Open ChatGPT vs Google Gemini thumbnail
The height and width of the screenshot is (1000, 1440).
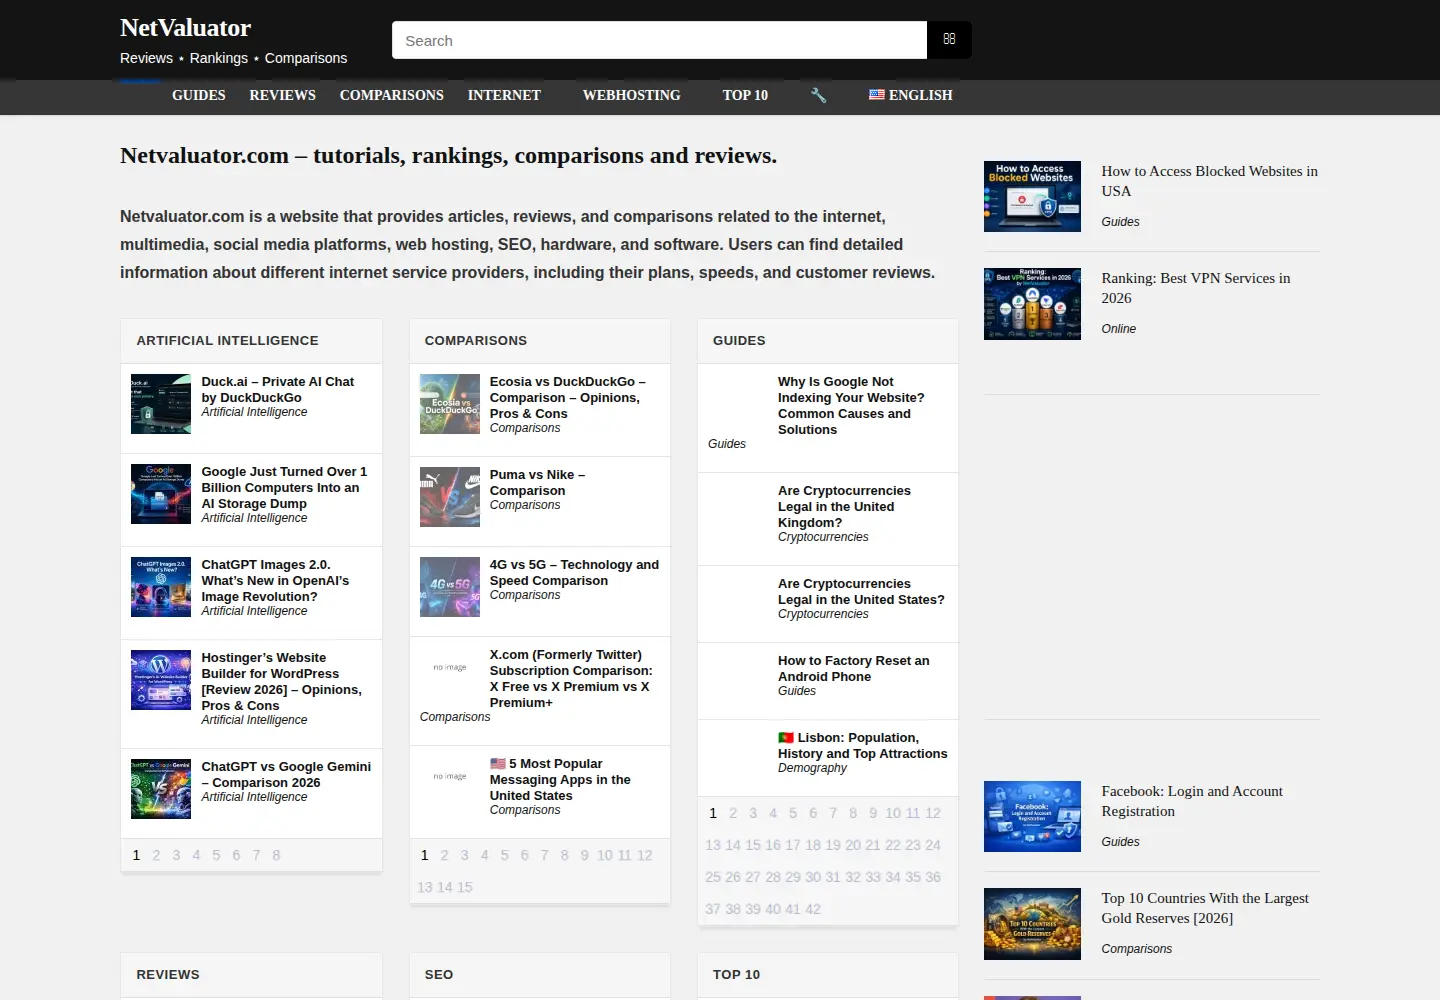tap(161, 789)
